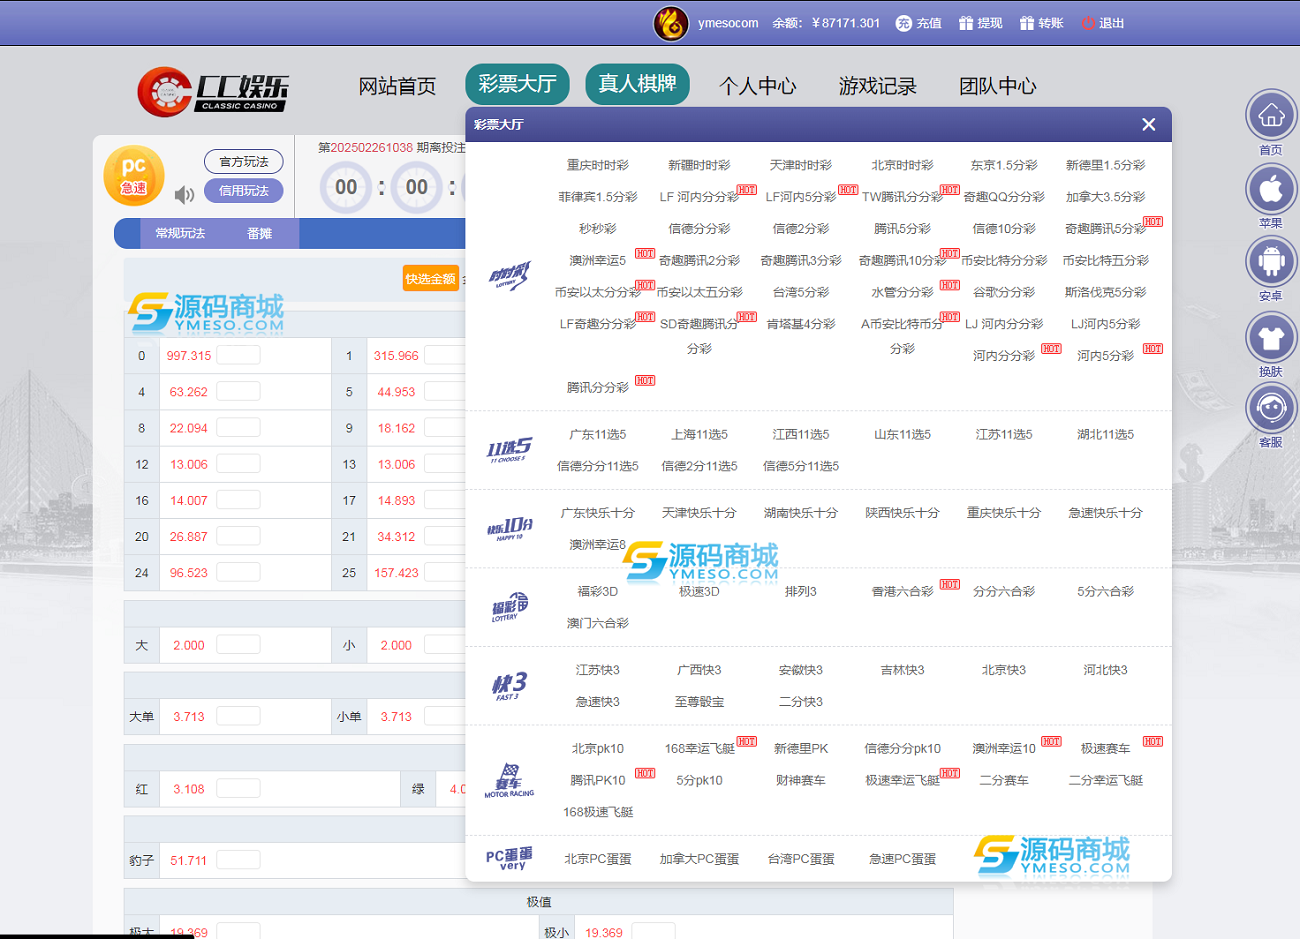Open 真人棋牌 in main navigation
The image size is (1300, 939).
pyautogui.click(x=637, y=84)
